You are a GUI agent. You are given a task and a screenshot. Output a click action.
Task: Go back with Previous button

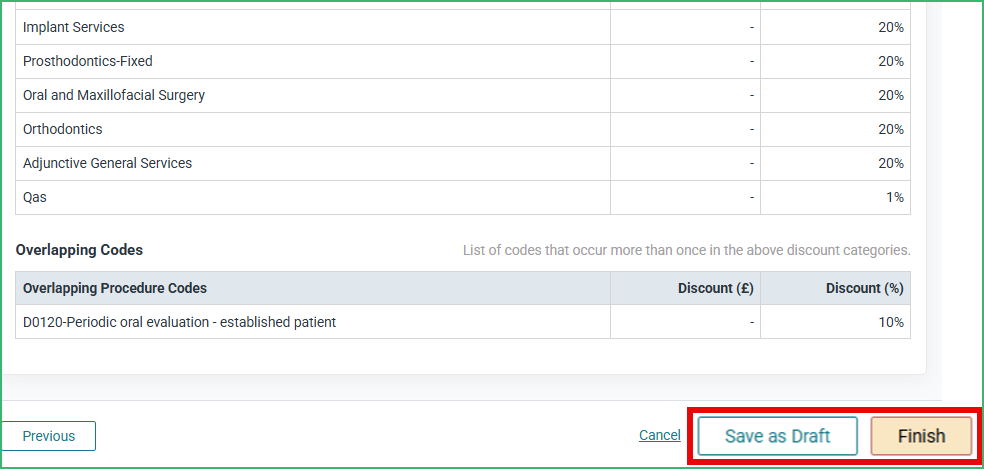point(49,436)
